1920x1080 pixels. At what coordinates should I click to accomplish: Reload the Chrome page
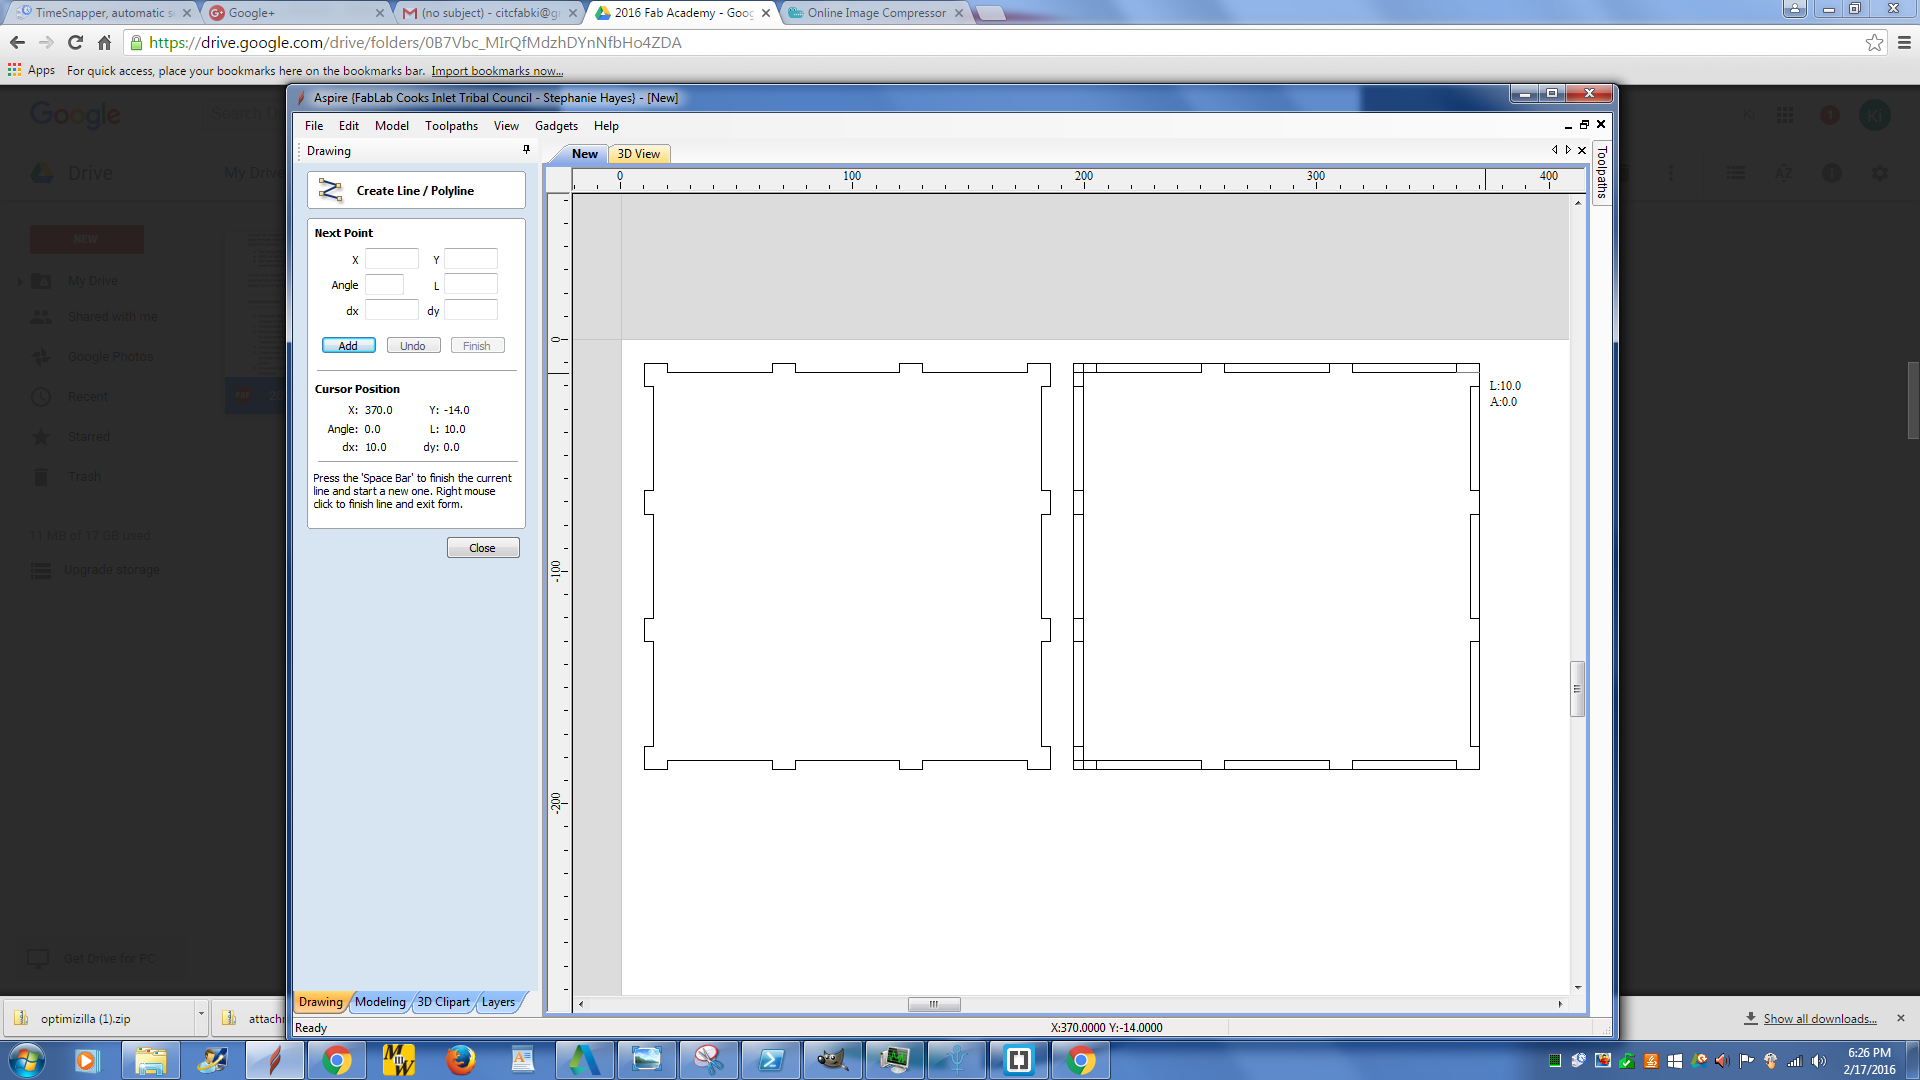click(75, 42)
